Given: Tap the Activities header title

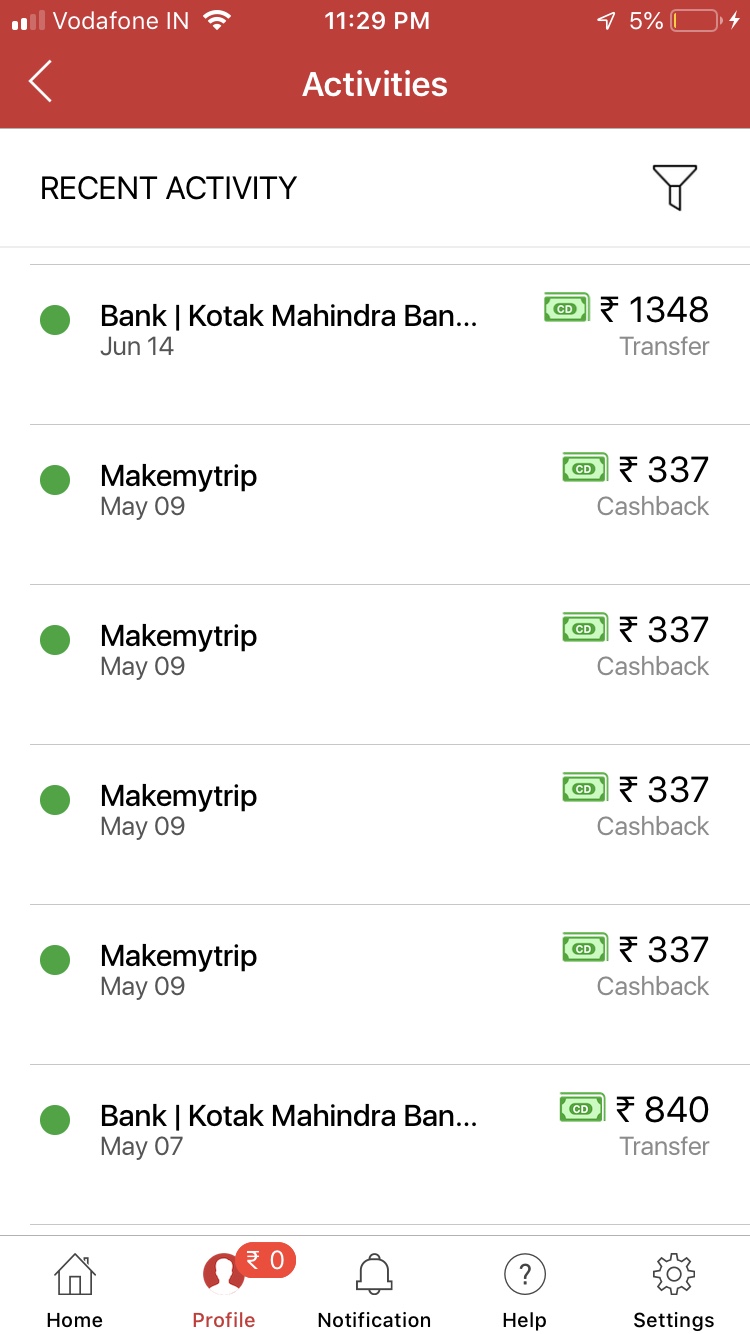Looking at the screenshot, I should [375, 84].
